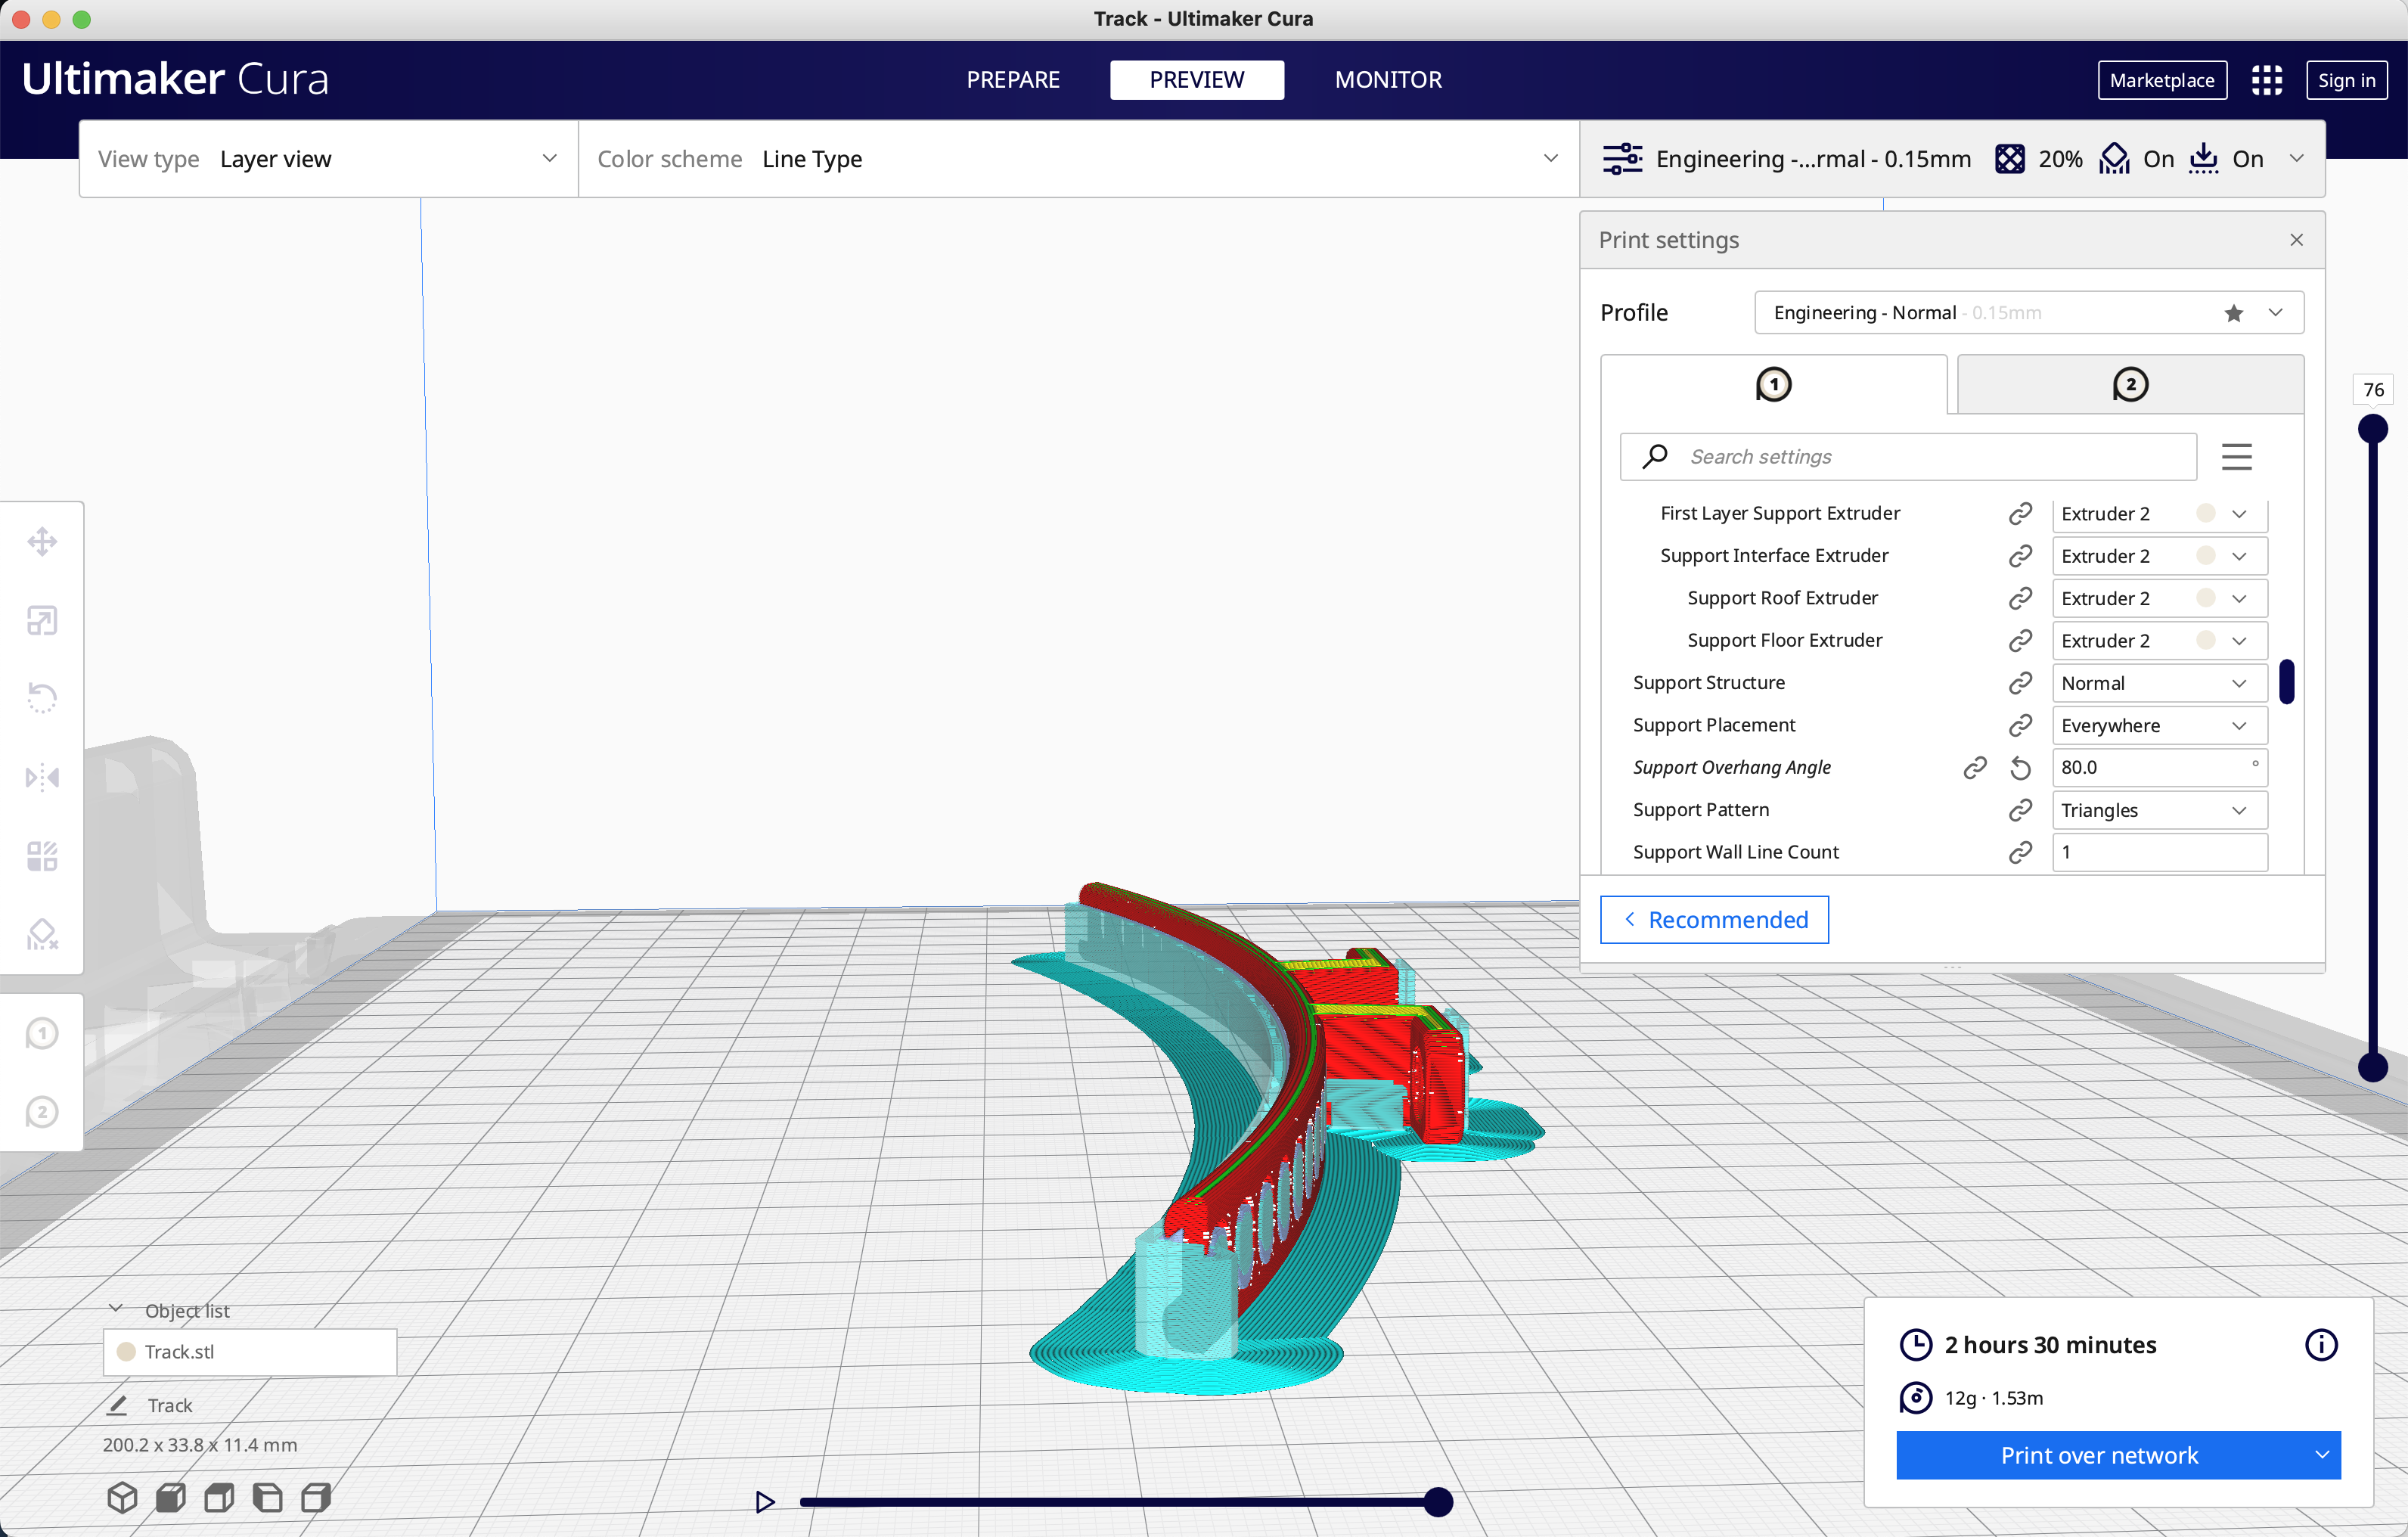Open Support Structure dropdown

click(x=2159, y=682)
